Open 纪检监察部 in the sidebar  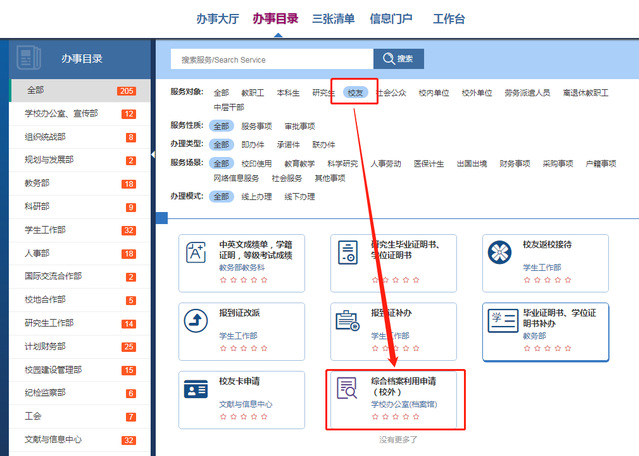tap(80, 393)
